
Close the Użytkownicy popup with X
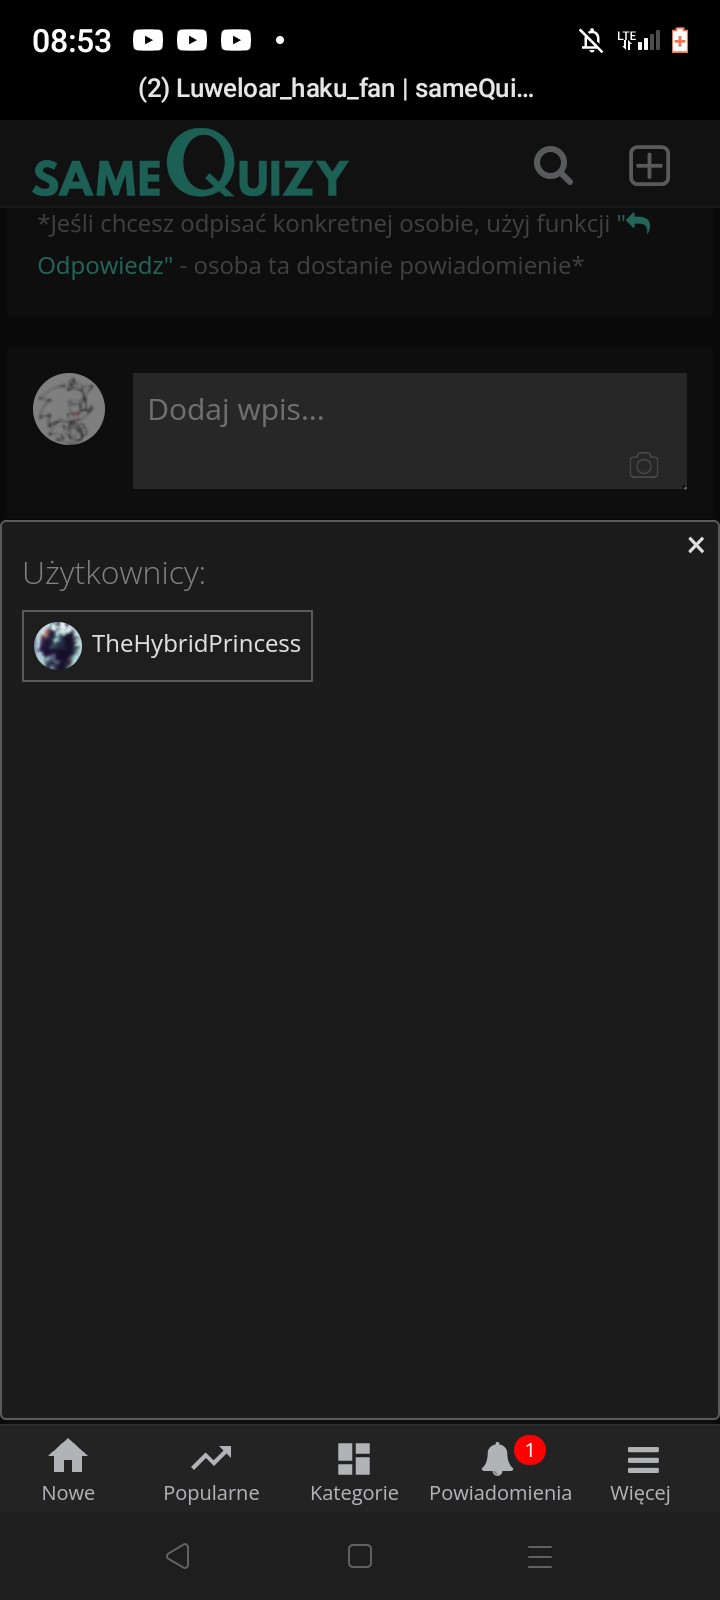pos(696,545)
